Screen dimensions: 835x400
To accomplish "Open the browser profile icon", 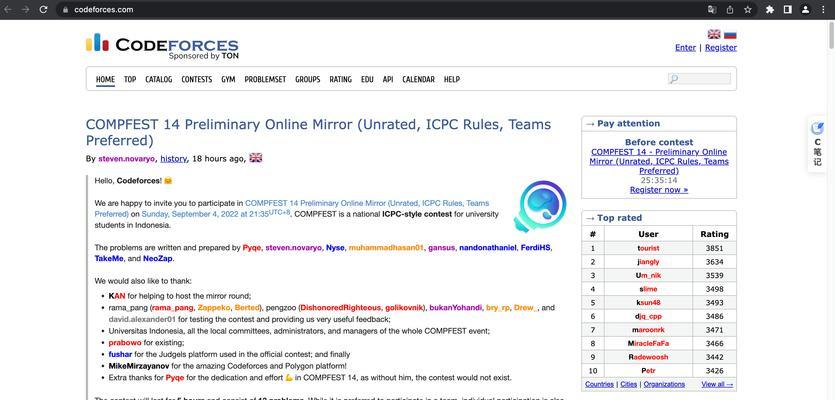I will (806, 10).
